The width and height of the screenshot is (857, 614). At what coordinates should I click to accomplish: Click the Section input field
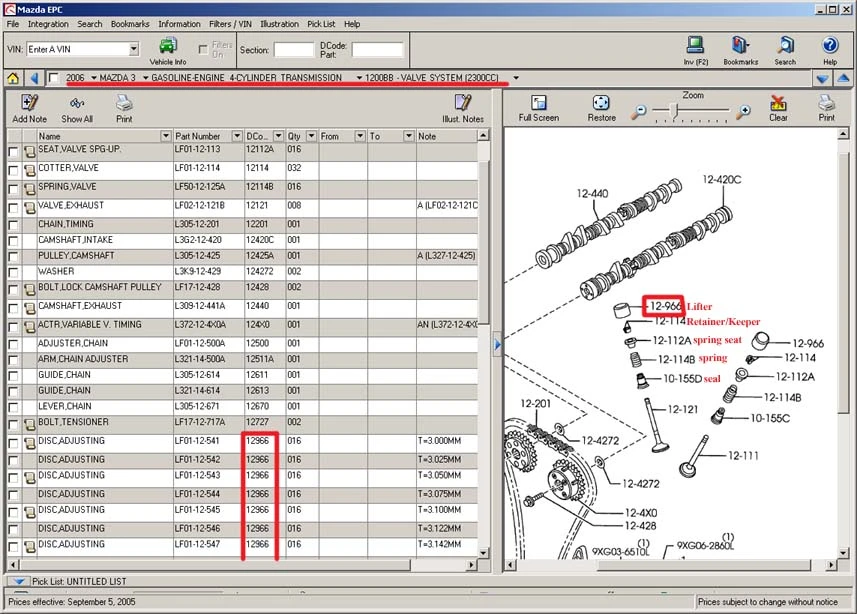click(x=294, y=50)
